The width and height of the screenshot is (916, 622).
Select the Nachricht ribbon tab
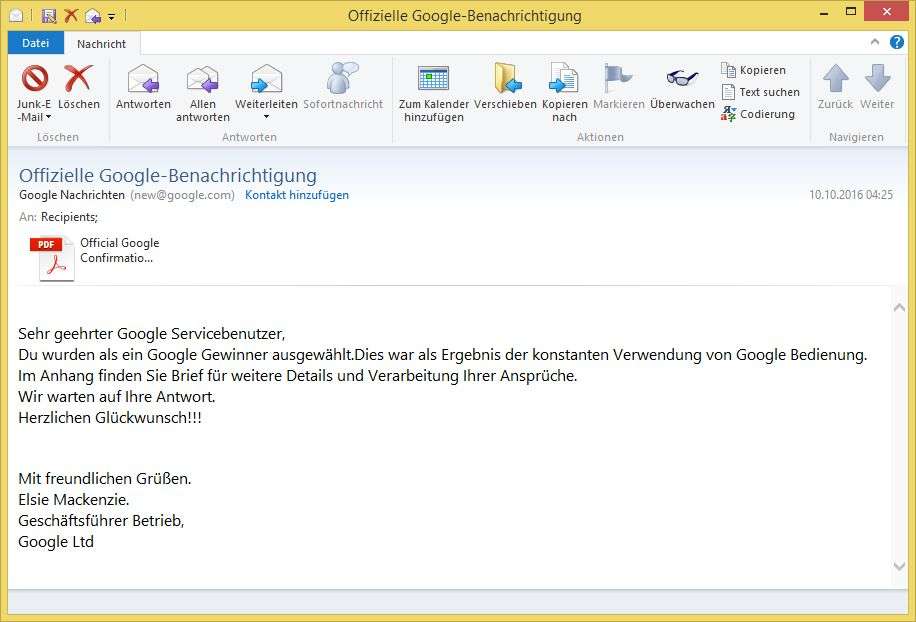101,44
